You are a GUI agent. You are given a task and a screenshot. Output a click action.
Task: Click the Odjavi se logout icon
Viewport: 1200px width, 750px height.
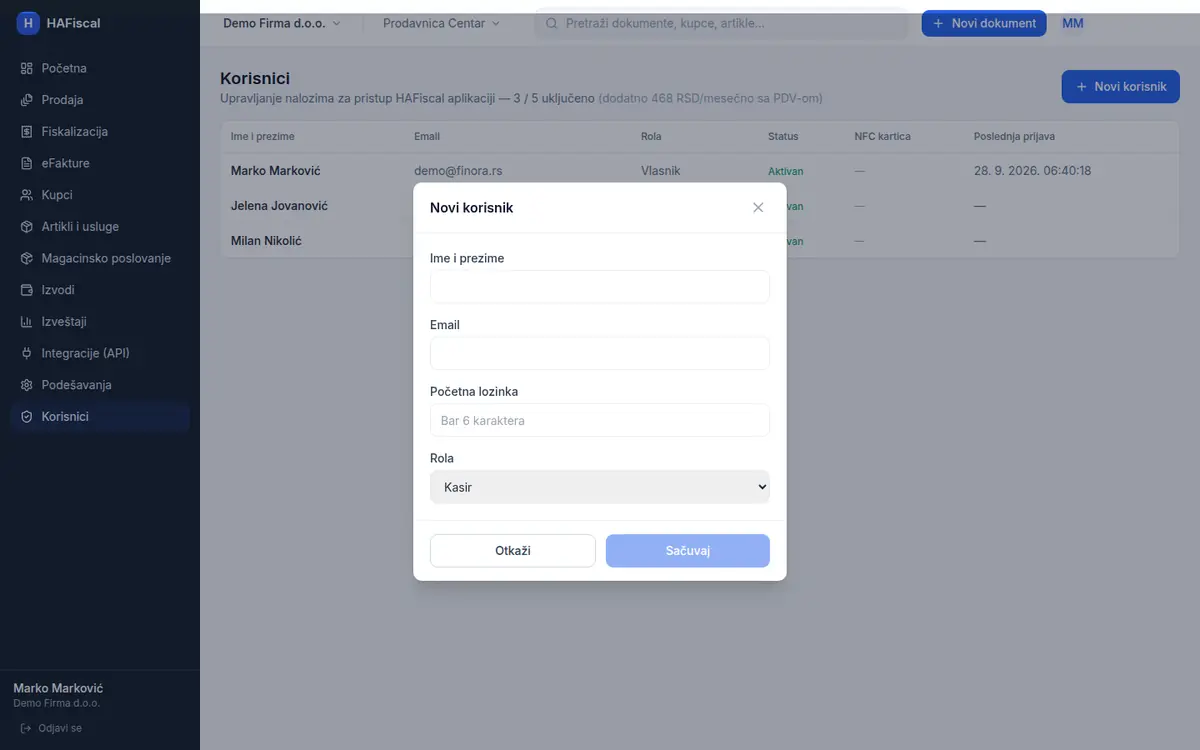tap(26, 728)
